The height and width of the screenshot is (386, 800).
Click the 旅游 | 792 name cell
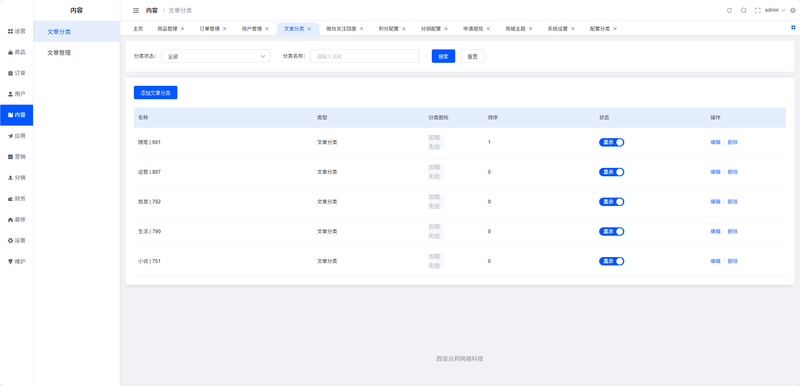point(149,202)
